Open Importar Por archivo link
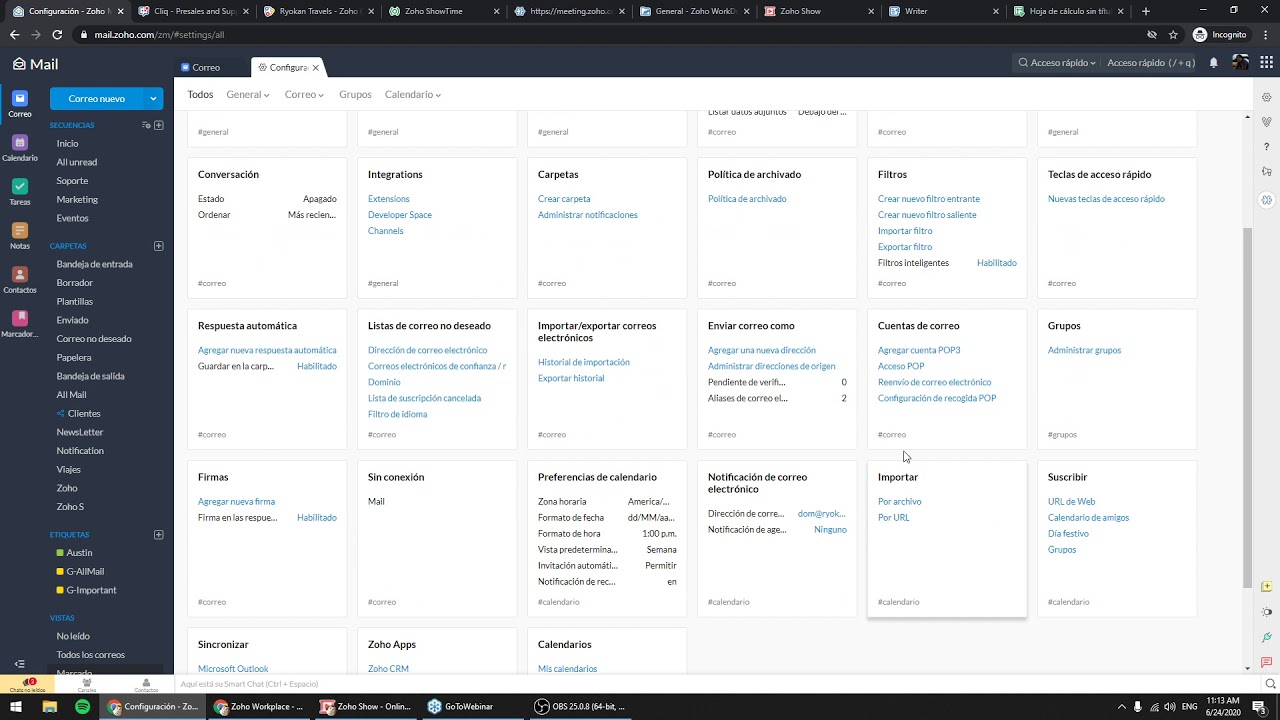The height and width of the screenshot is (720, 1280). (899, 502)
